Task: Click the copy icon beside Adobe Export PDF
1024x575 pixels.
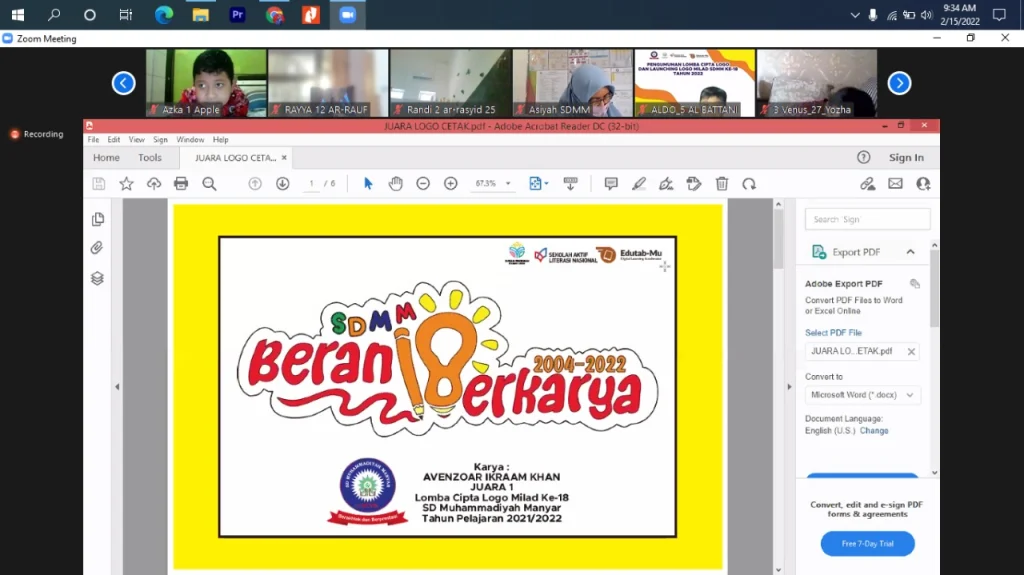Action: (915, 284)
